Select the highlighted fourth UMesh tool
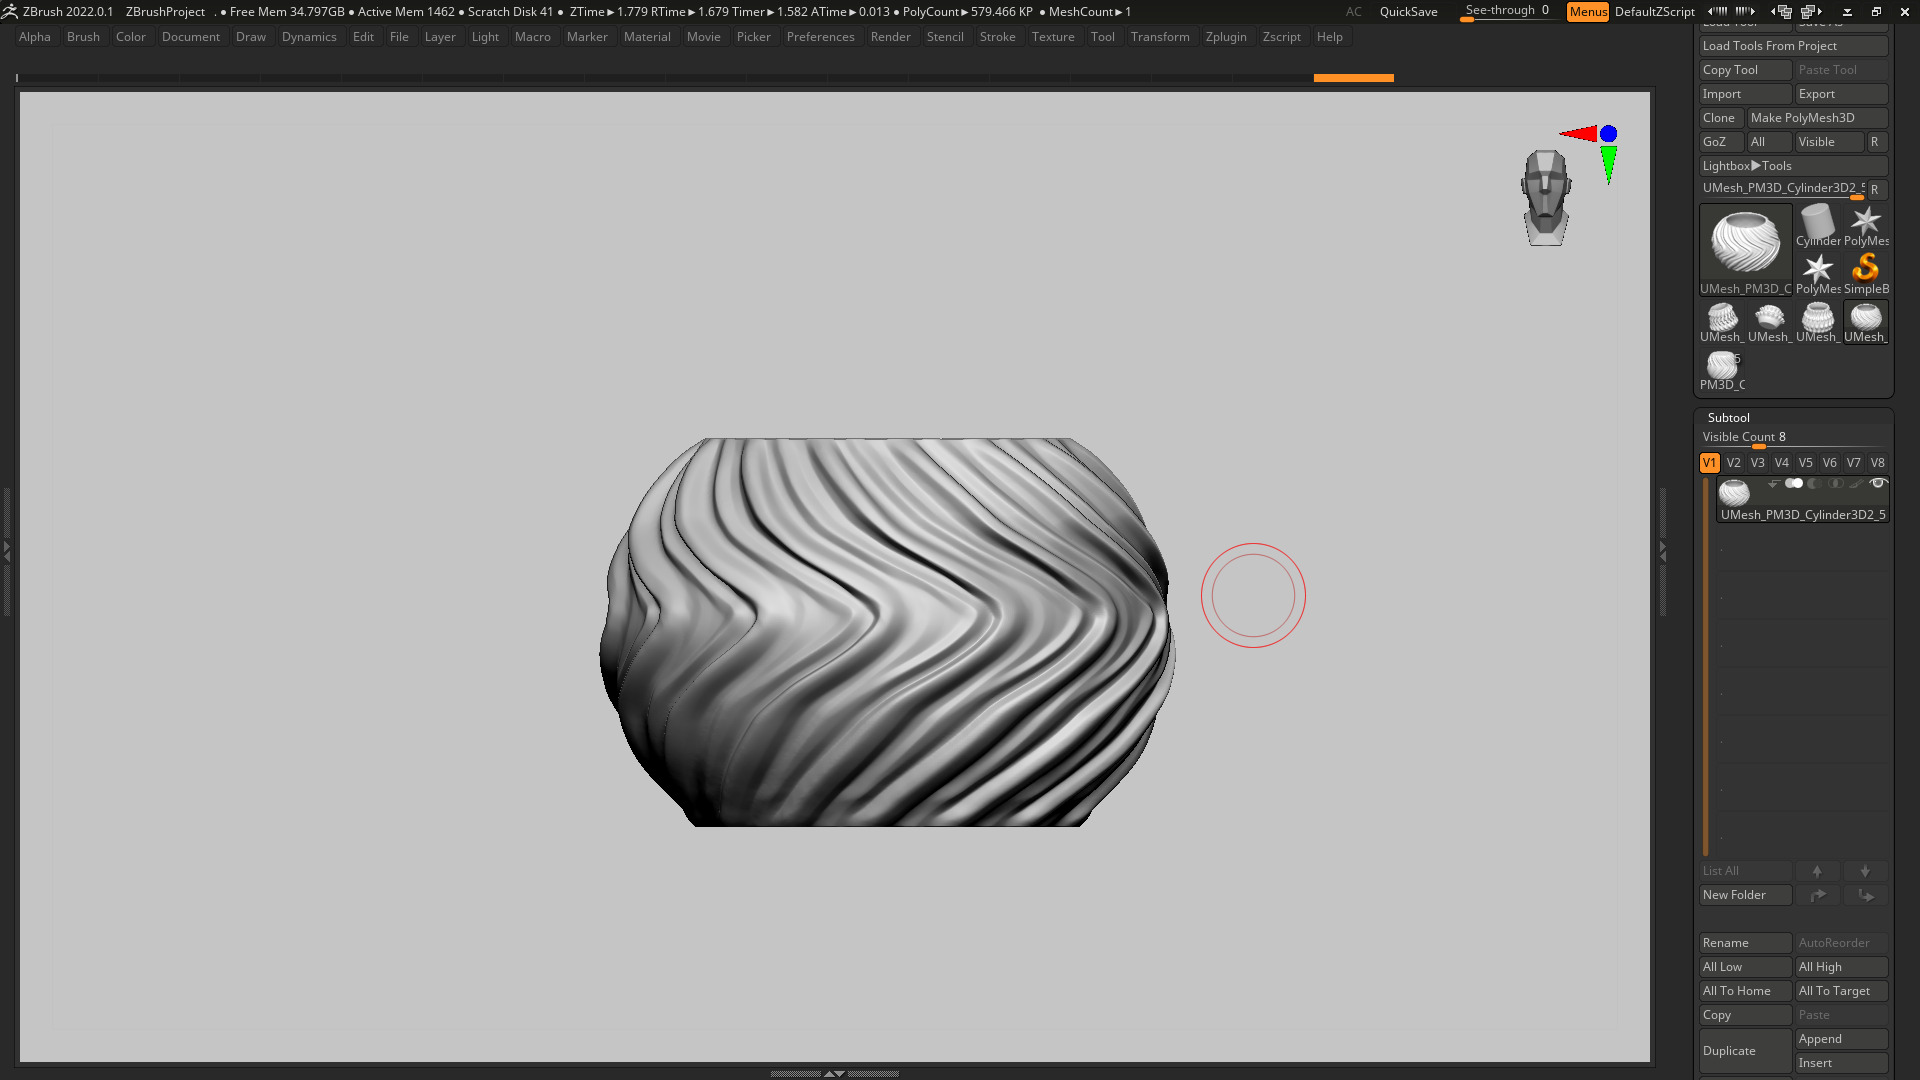The image size is (1920, 1080). click(1865, 322)
